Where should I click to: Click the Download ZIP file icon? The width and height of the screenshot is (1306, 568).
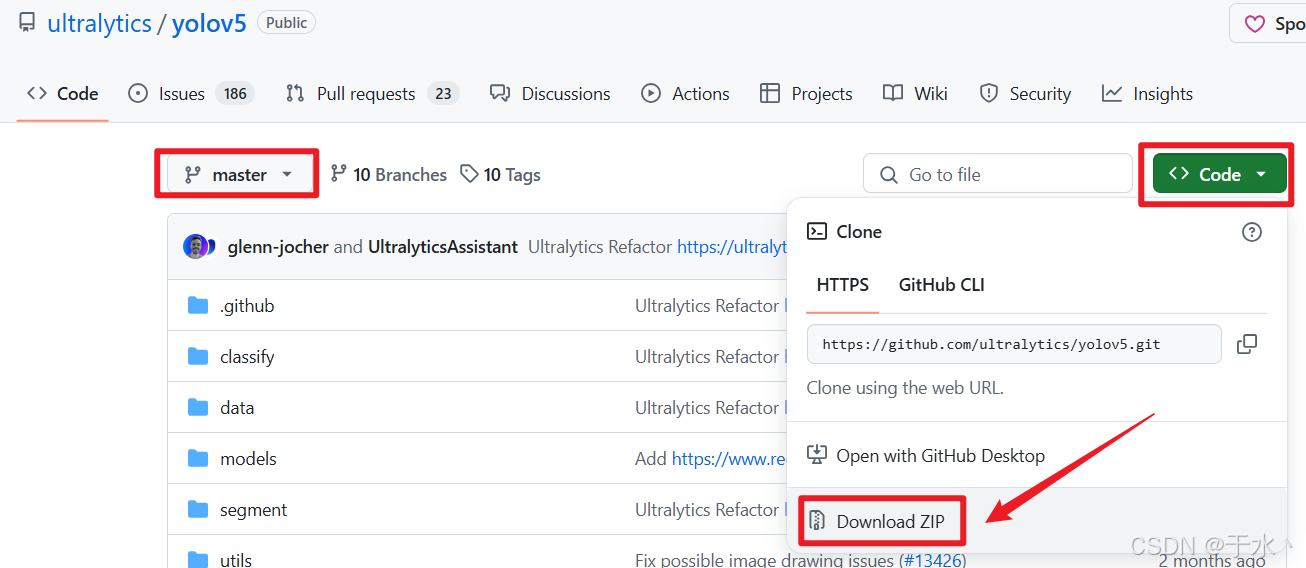coord(817,521)
